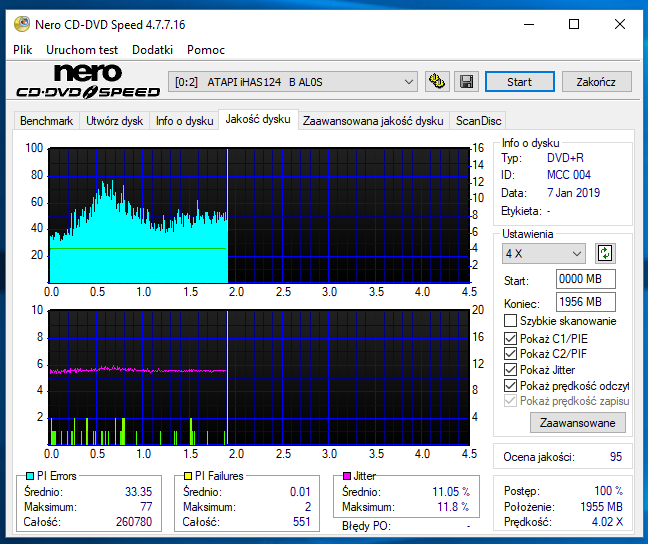The image size is (648, 544).
Task: Click the disc ID MCC 004 text
Action: pos(569,175)
